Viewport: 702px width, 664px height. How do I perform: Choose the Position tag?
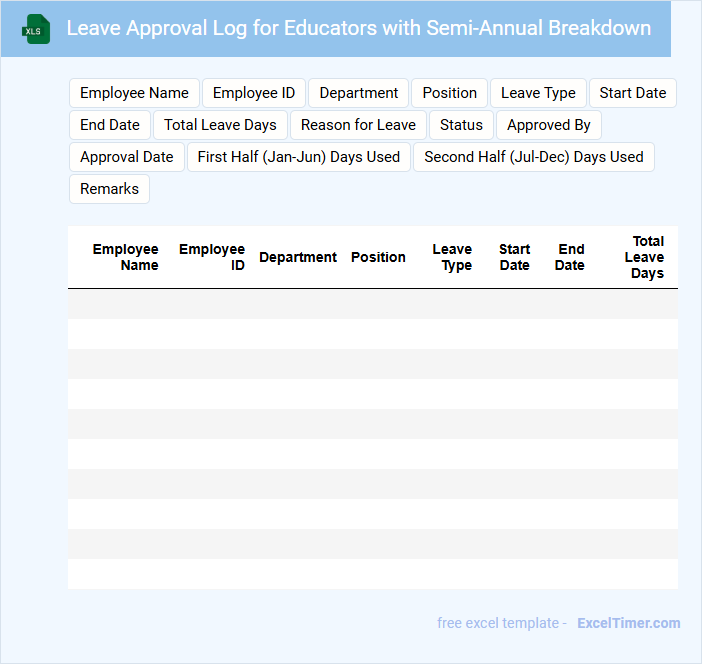449,93
